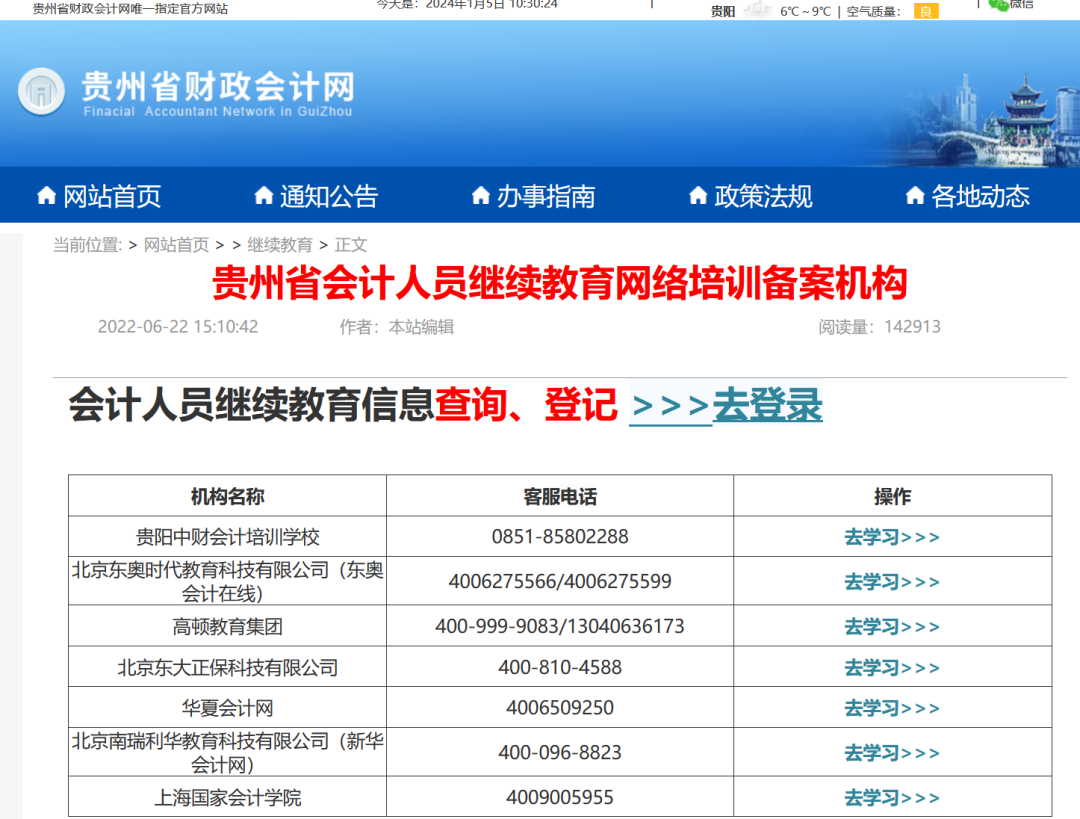The image size is (1080, 819).
Task: Open 去学习 link for 高顿教育集团
Action: (892, 627)
